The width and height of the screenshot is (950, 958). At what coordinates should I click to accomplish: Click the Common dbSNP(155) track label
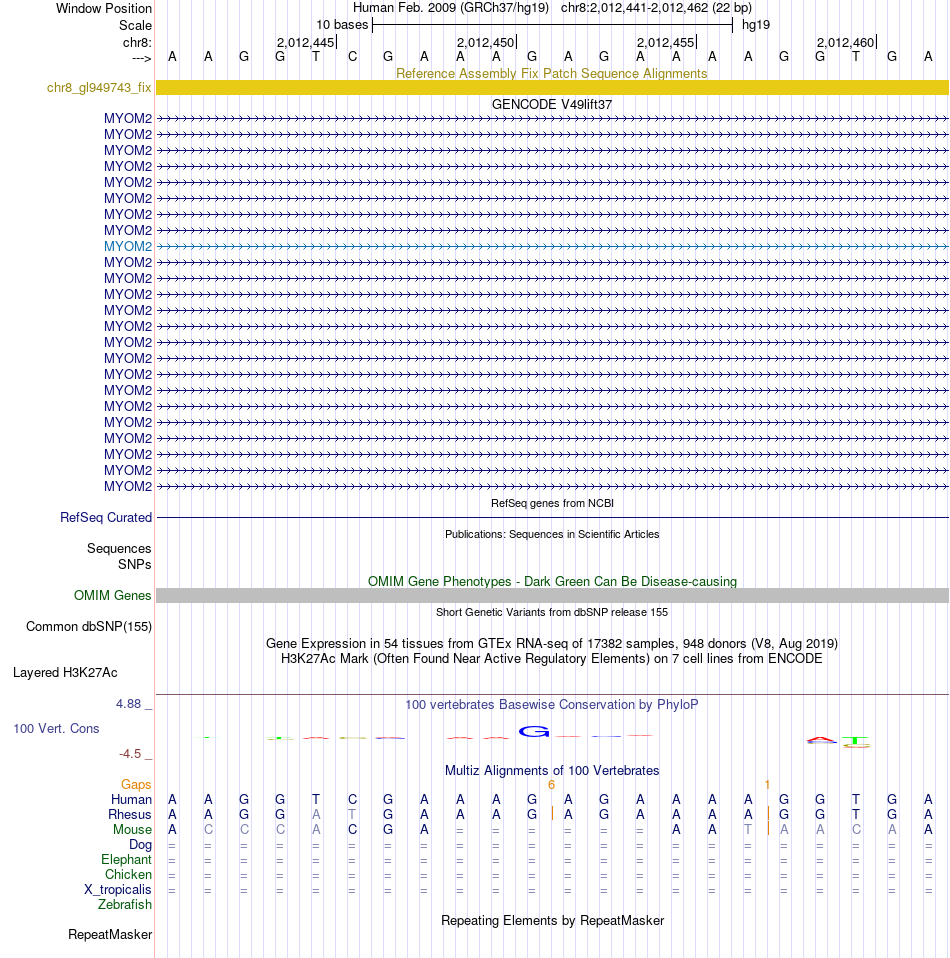click(89, 627)
